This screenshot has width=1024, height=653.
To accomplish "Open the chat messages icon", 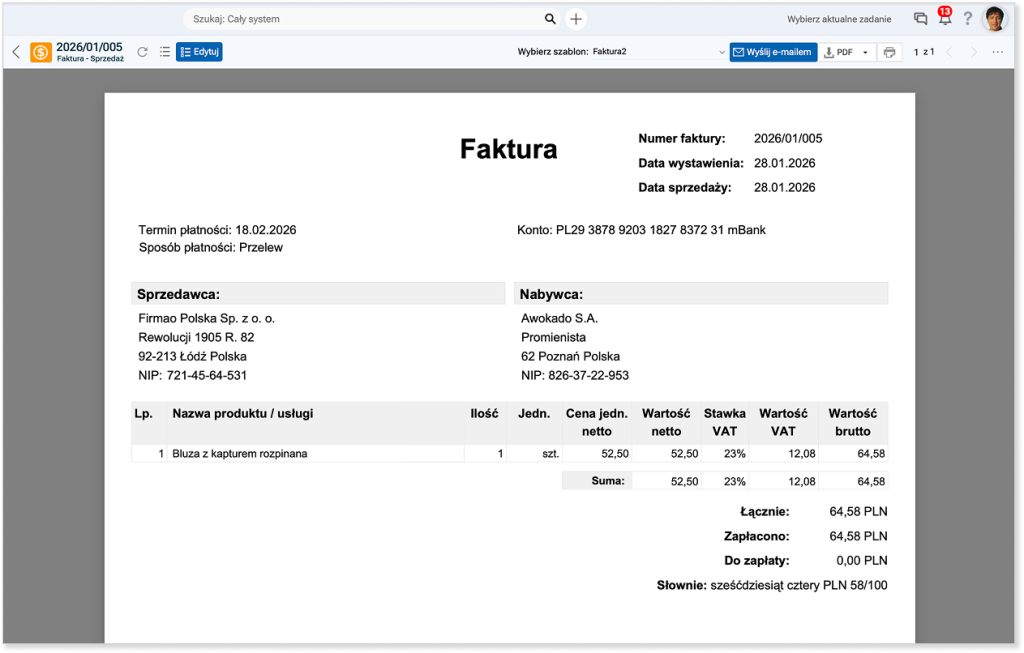I will click(x=920, y=19).
